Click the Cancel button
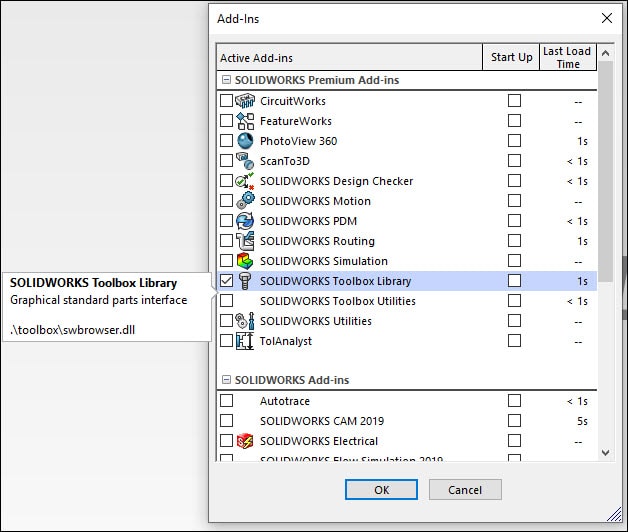Image resolution: width=628 pixels, height=532 pixels. pos(465,490)
